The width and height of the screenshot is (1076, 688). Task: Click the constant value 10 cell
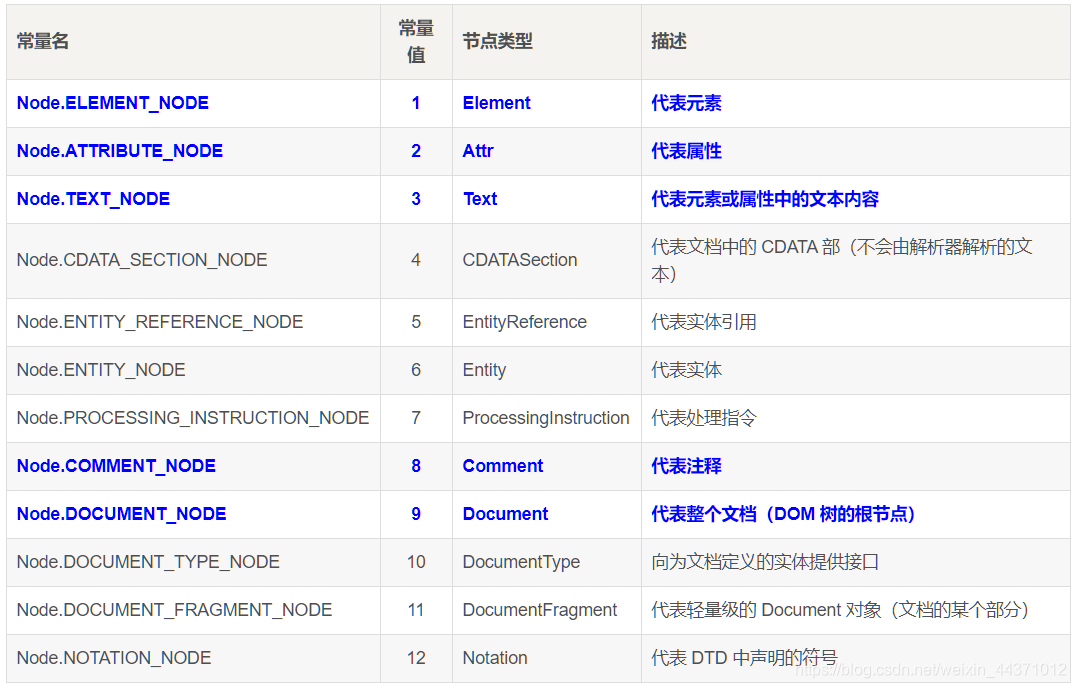(416, 562)
